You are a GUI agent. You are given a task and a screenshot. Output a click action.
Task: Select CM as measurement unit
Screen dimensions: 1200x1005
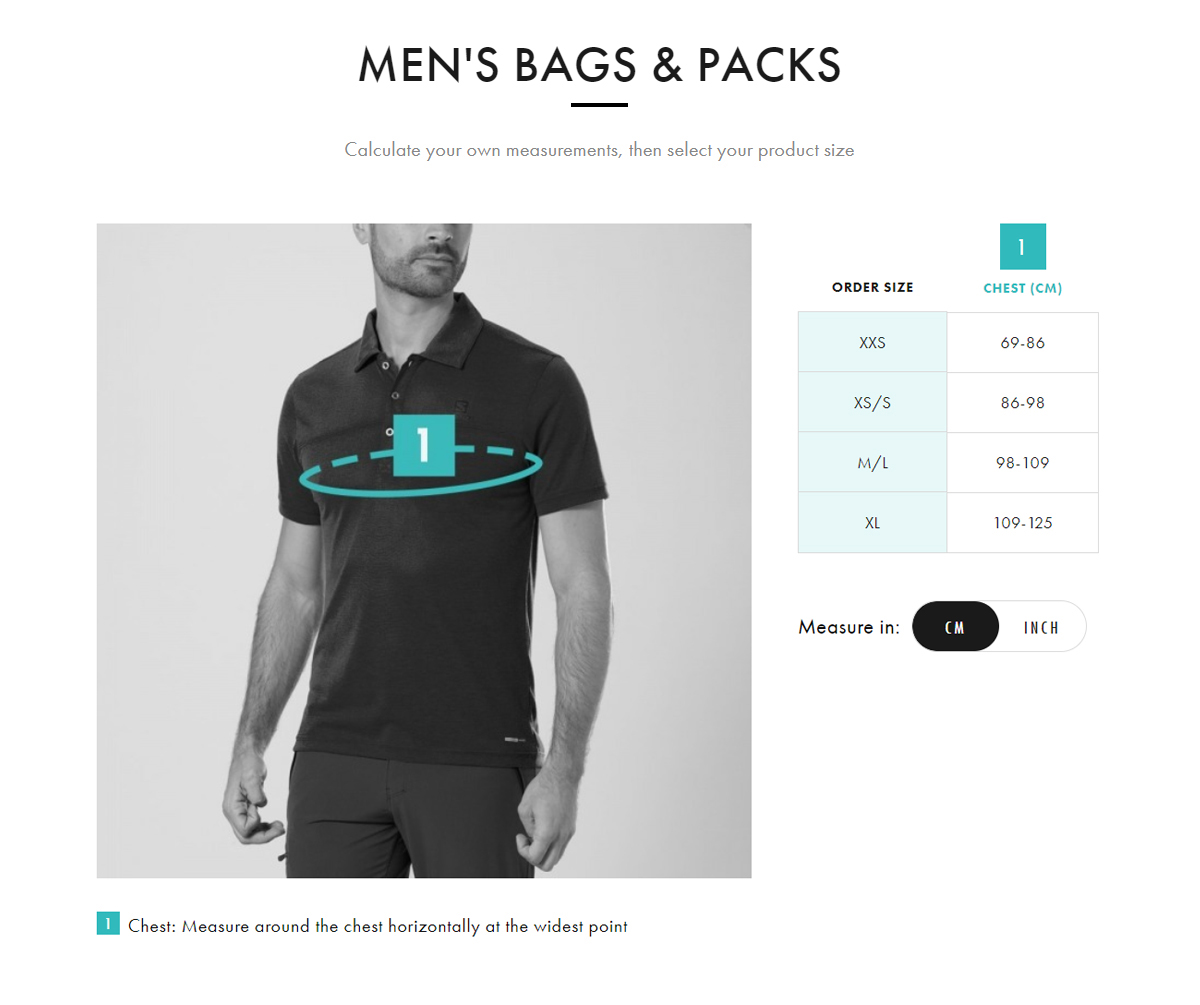click(955, 627)
